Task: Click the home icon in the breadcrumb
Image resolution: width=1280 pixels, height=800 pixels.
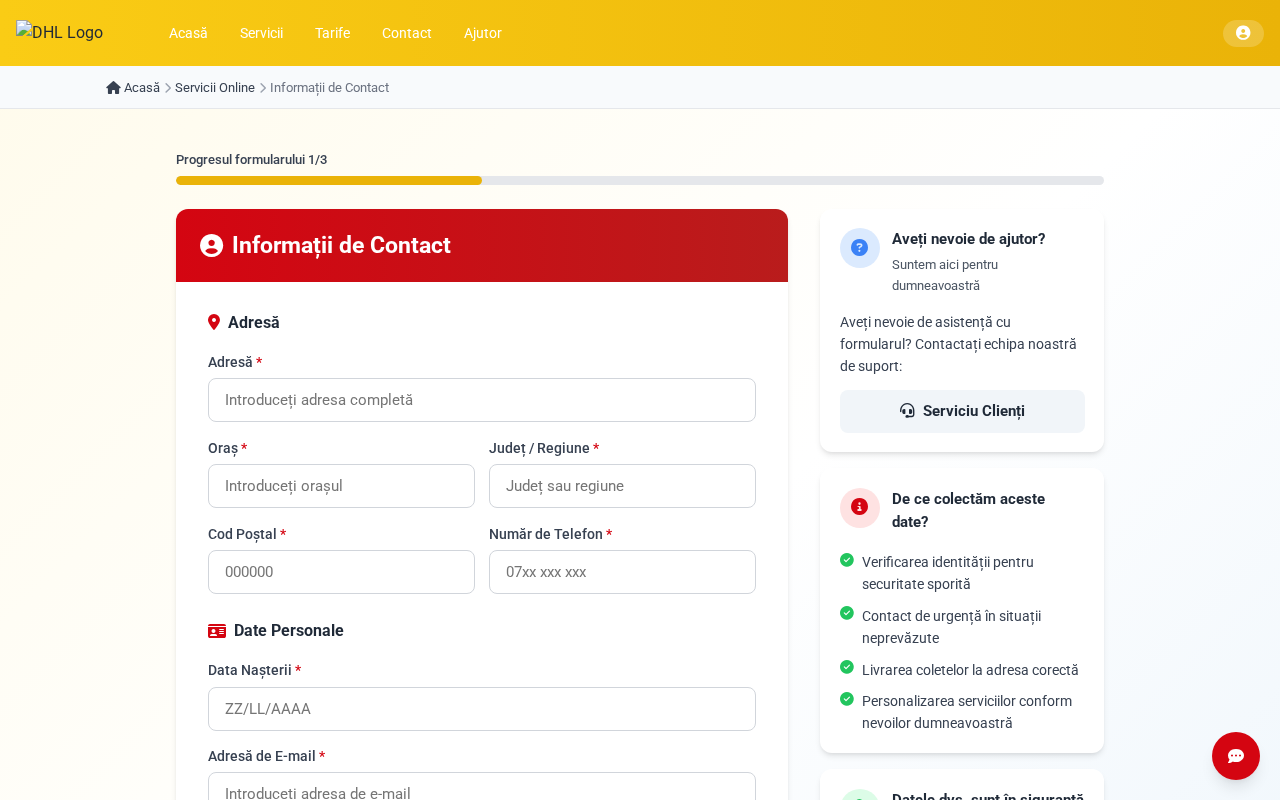Action: point(113,88)
